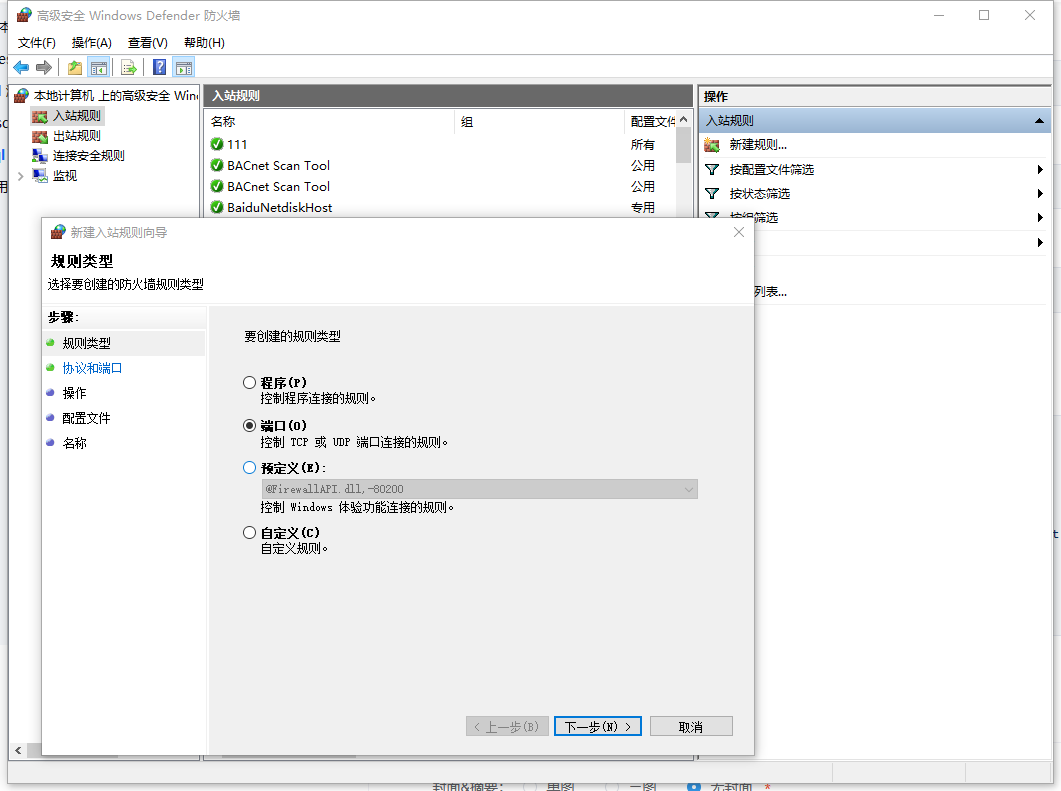1061x791 pixels.
Task: Click the 新建规则 icon in actions pane
Action: click(712, 145)
